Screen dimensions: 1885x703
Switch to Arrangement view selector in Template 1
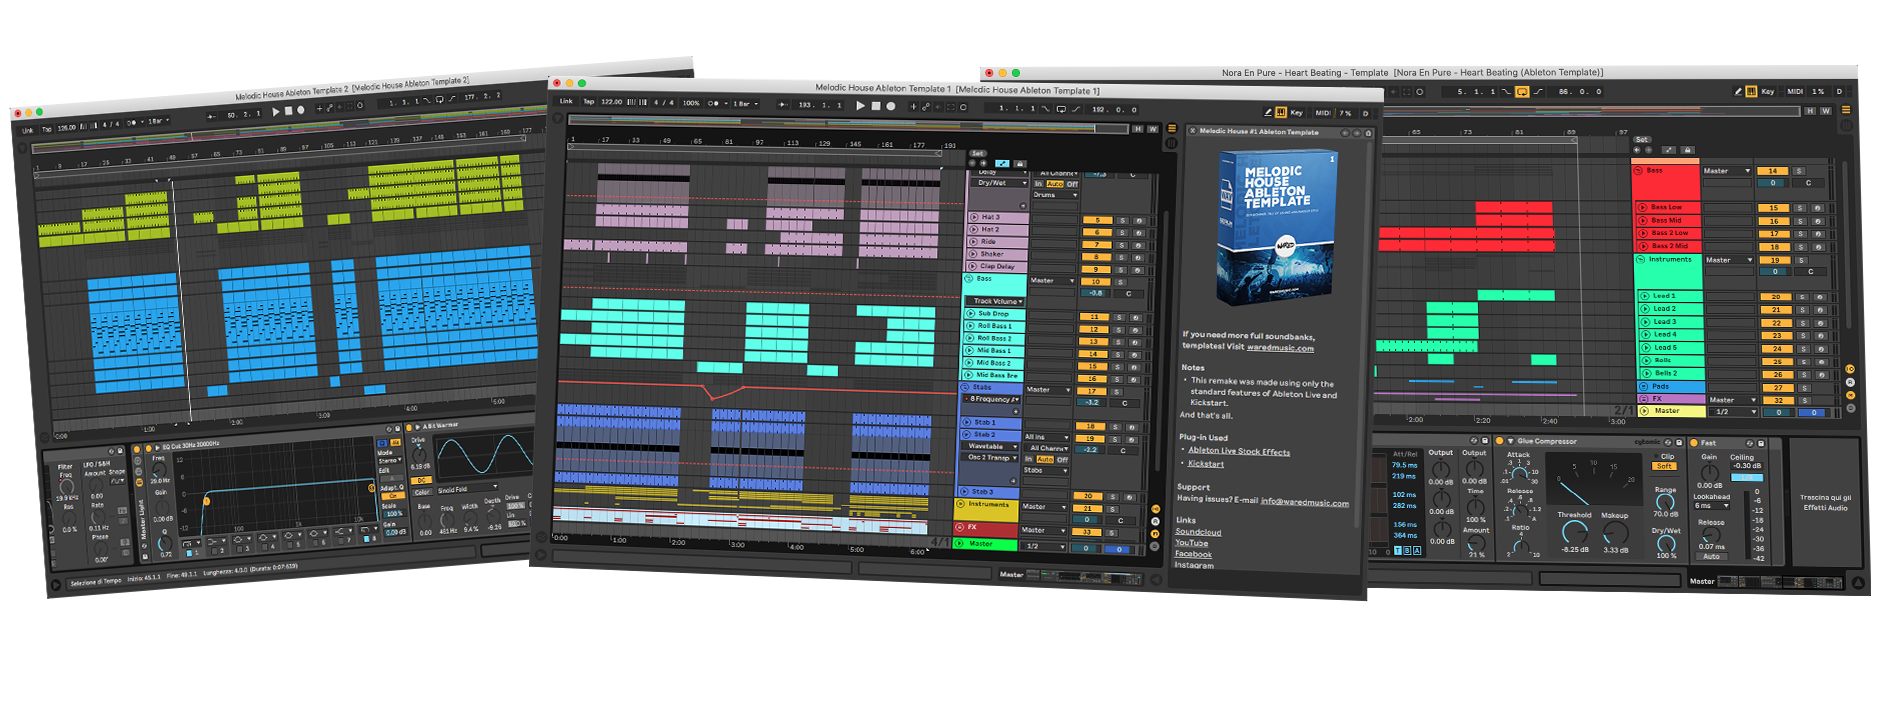coord(1172,129)
